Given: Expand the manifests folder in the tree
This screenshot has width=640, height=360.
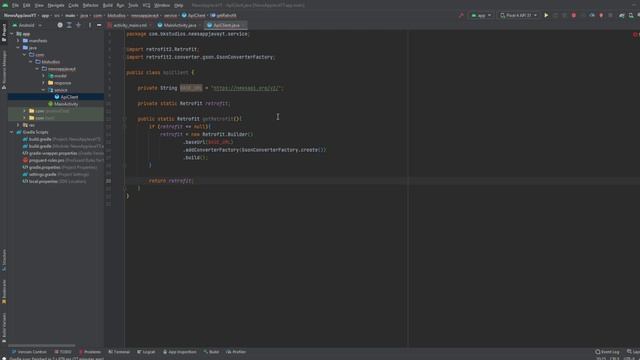Looking at the screenshot, I should tap(18, 41).
